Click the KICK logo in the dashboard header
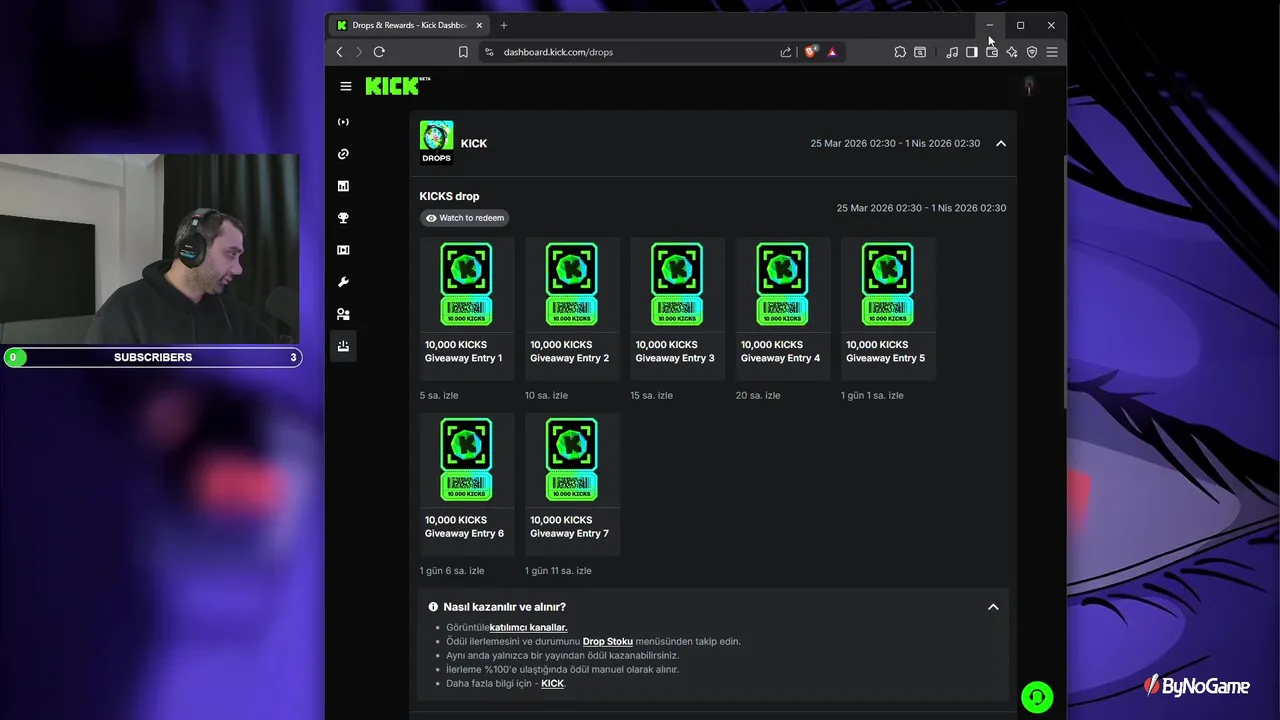1280x720 pixels. (397, 86)
